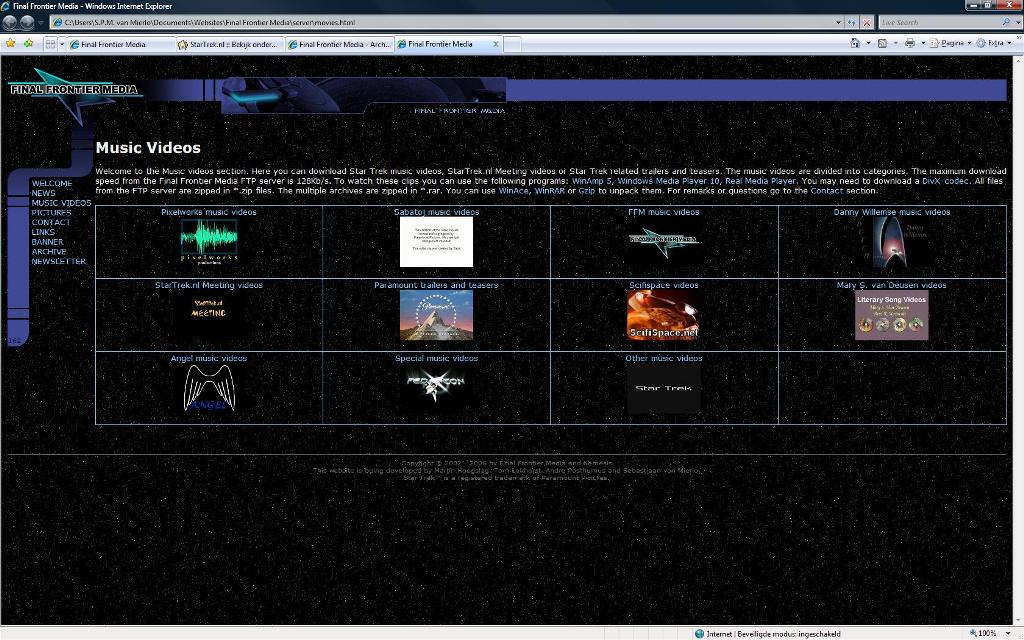The height and width of the screenshot is (640, 1024).
Task: Switch to the first Final Frontier Media tab
Action: [x=120, y=44]
